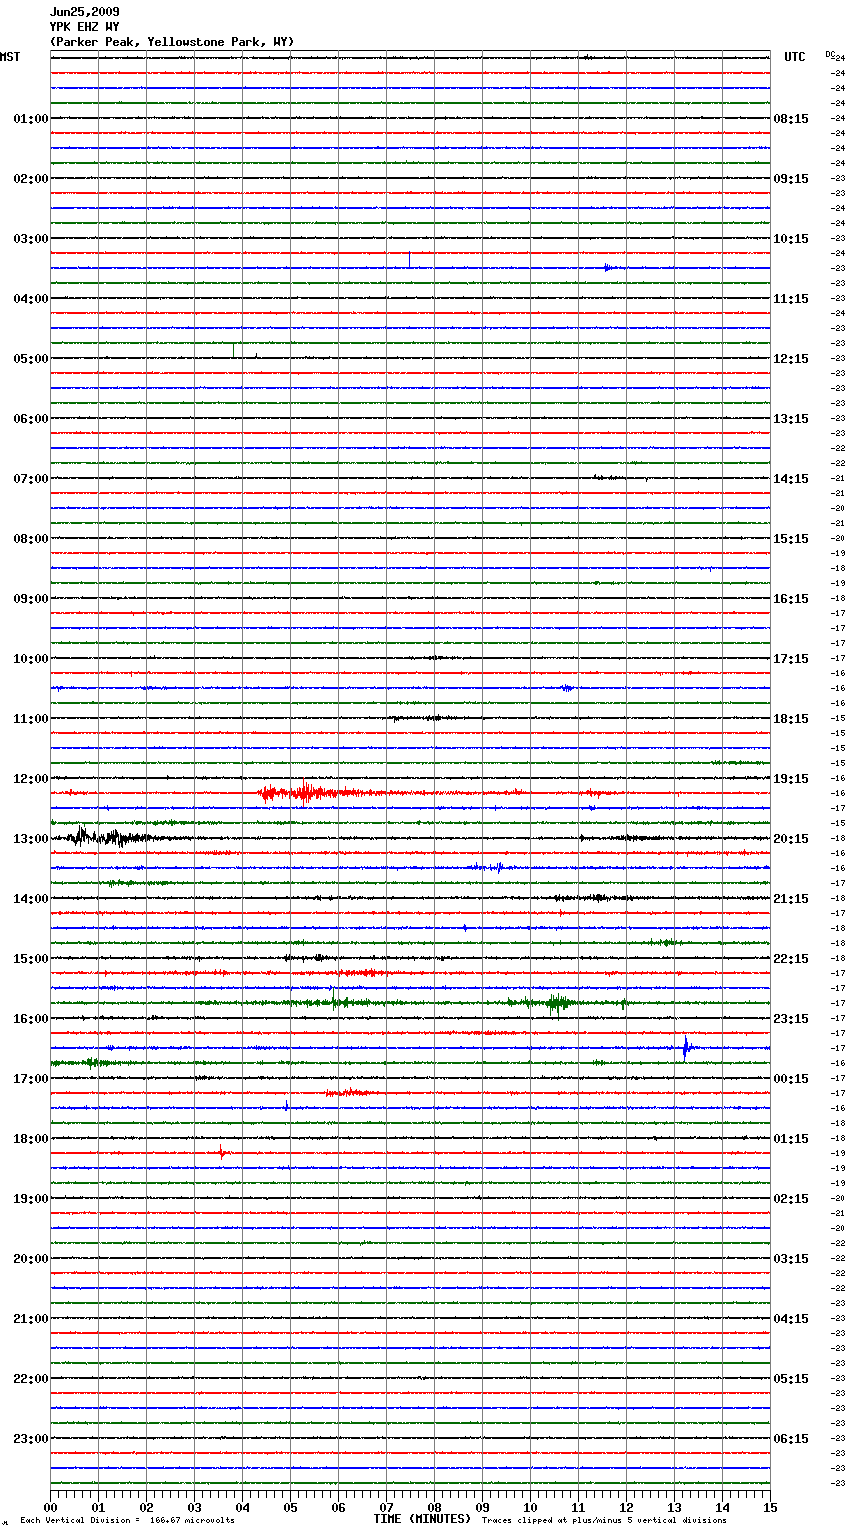Click the 16:15 UTC time label
The height and width of the screenshot is (1534, 850).
click(791, 599)
